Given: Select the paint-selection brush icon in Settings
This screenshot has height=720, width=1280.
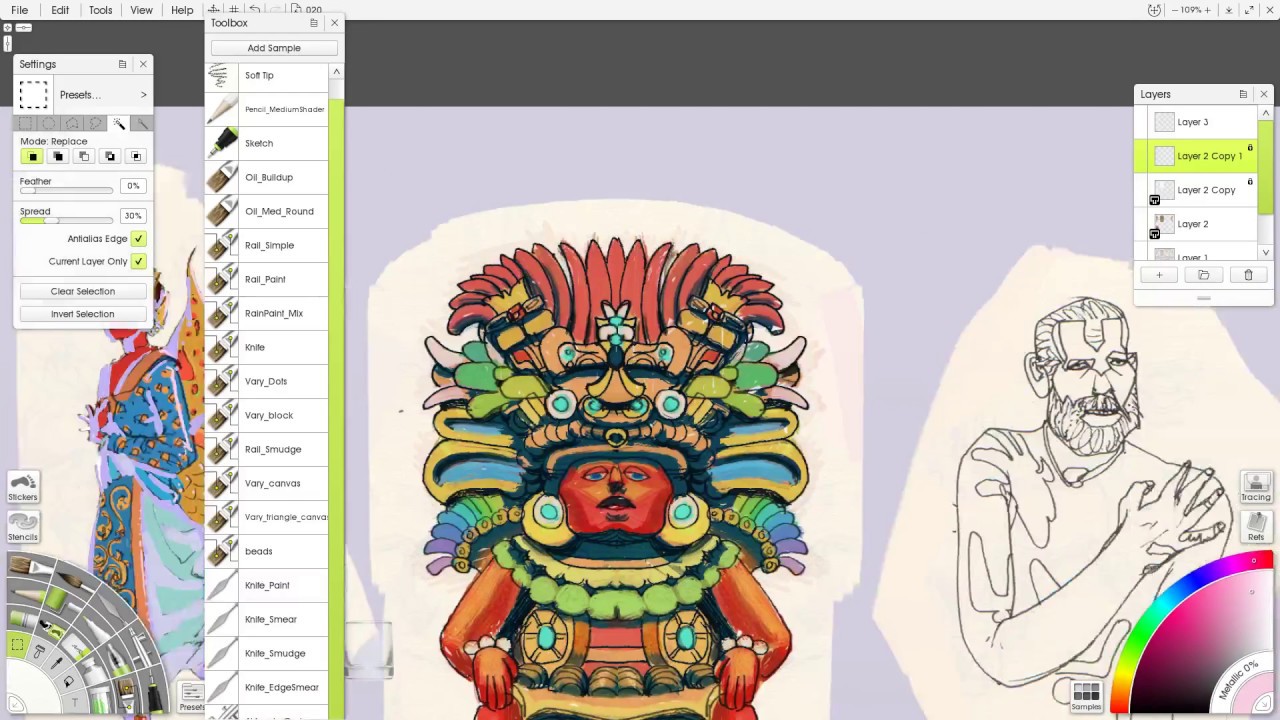Looking at the screenshot, I should tap(141, 124).
